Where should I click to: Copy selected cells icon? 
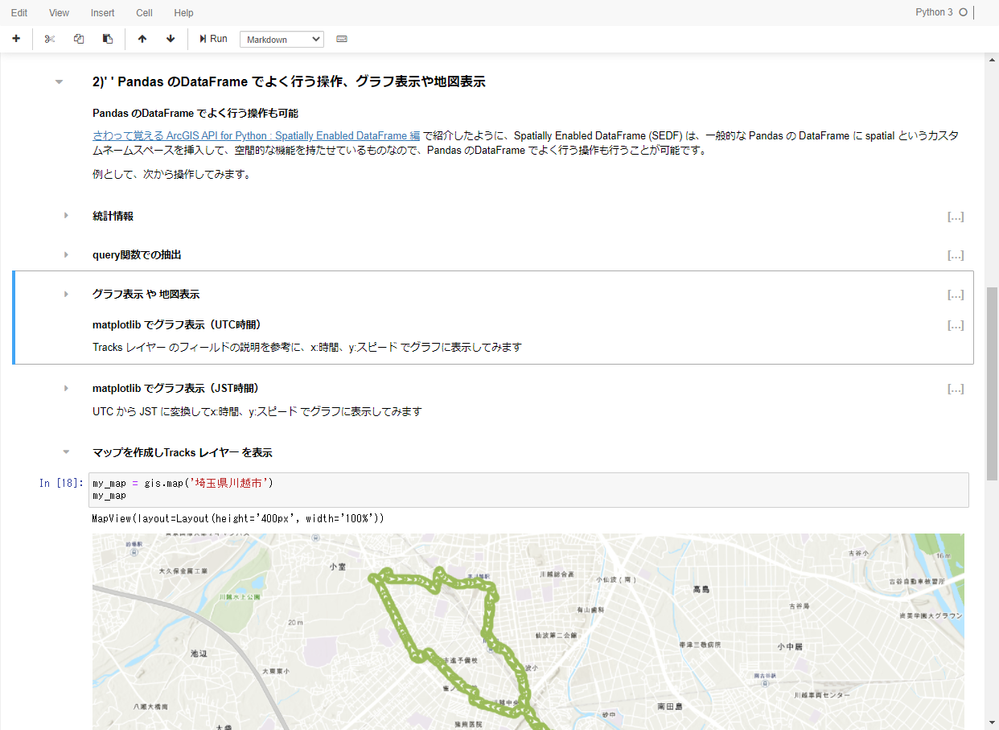pos(78,39)
